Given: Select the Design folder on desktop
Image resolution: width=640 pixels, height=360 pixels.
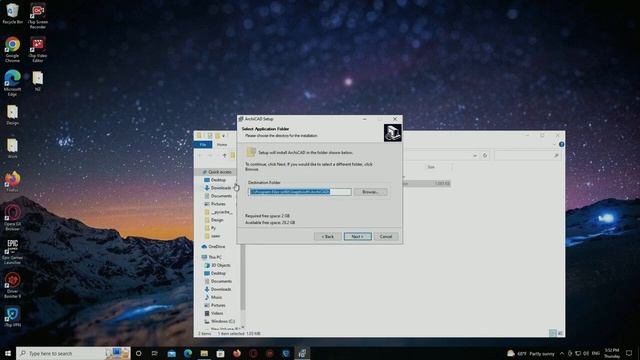Looking at the screenshot, I should [12, 114].
